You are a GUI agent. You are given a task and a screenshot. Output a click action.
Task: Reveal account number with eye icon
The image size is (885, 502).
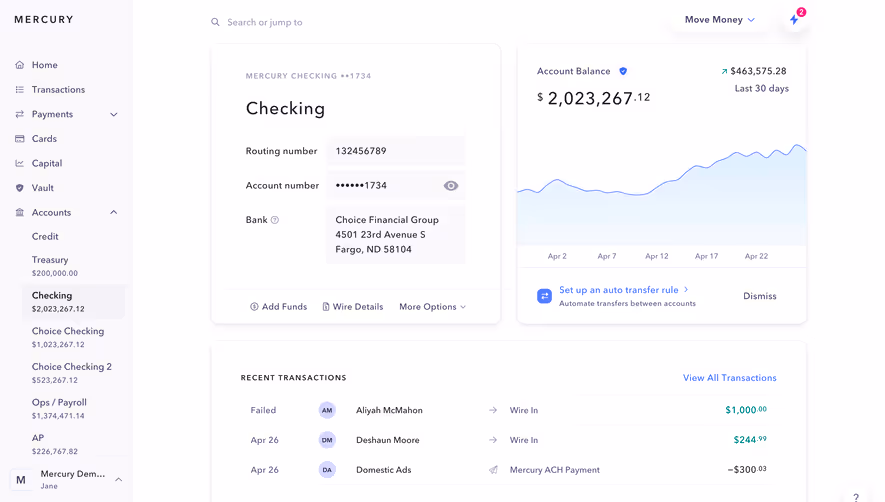click(x=450, y=186)
